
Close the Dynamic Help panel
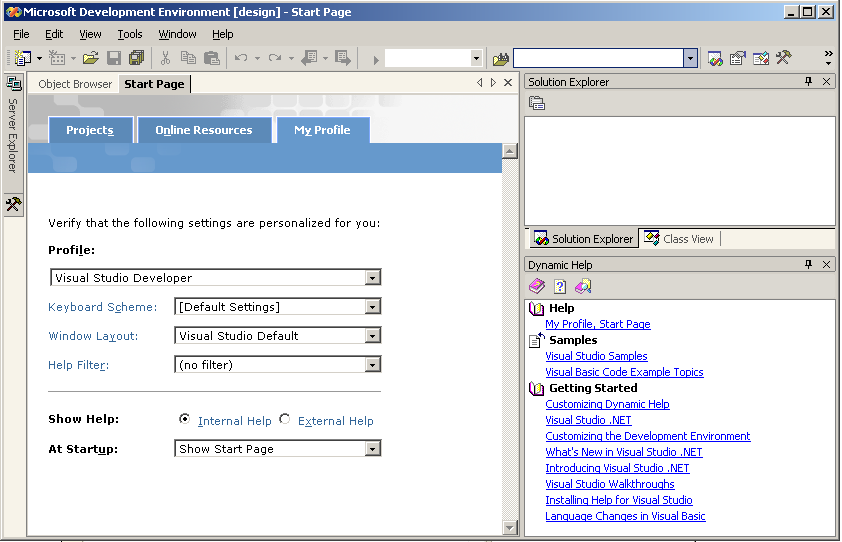826,264
